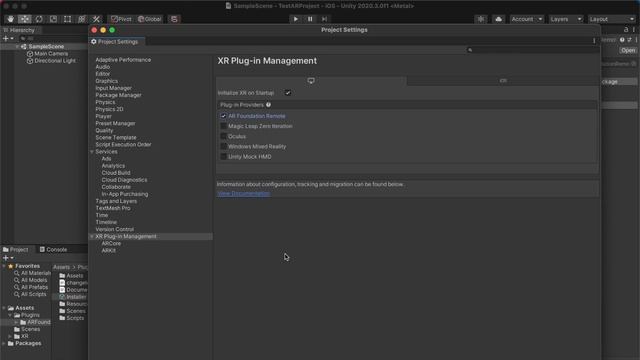This screenshot has height=360, width=640.
Task: Click Plug-in Providers help icon
Action: coord(268,105)
